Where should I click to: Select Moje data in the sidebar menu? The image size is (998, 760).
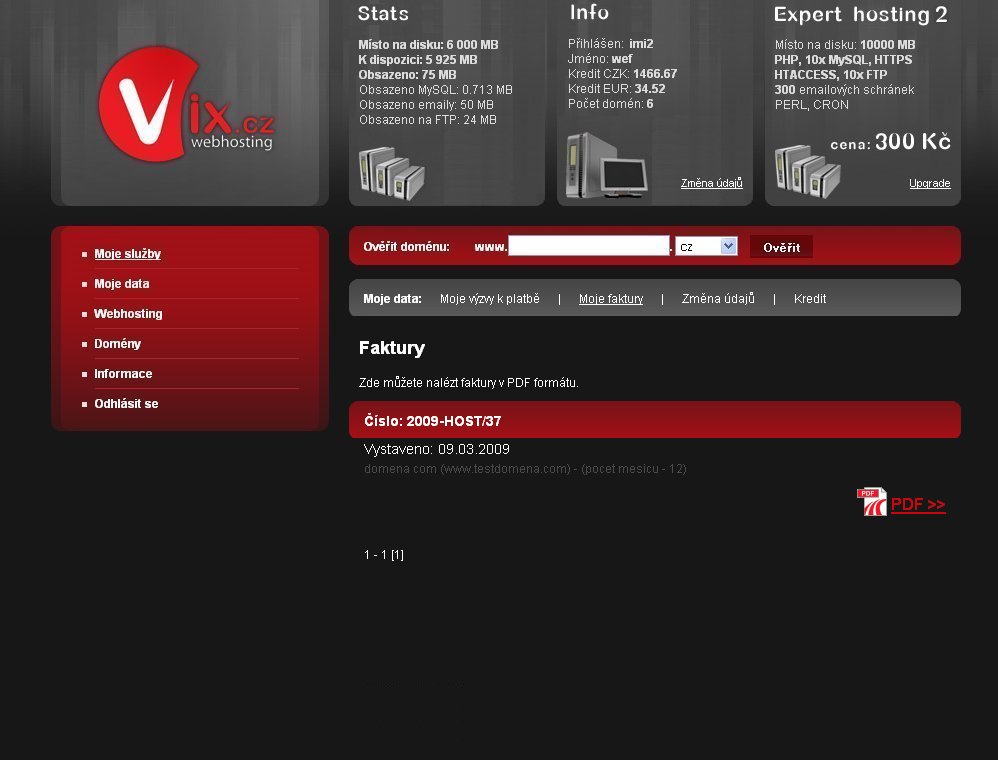121,284
